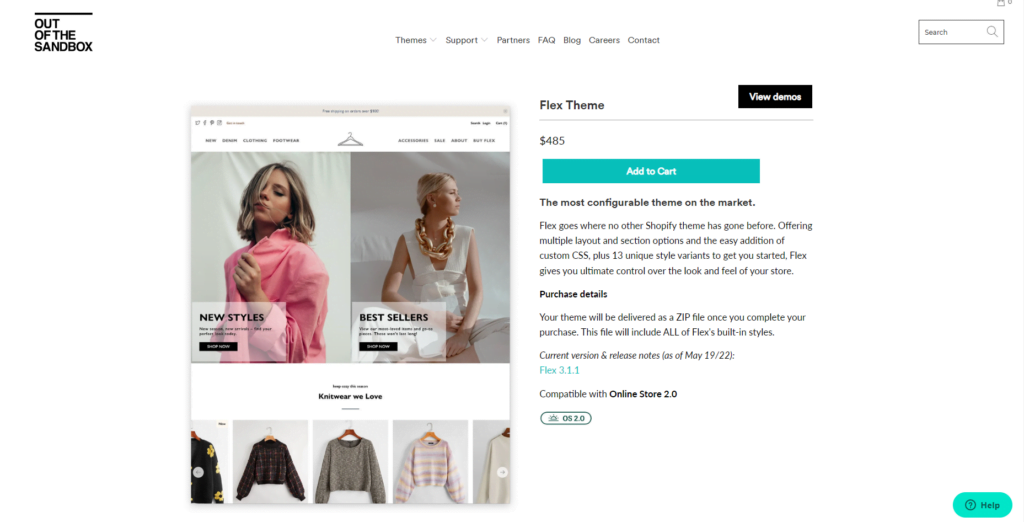The width and height of the screenshot is (1024, 522).
Task: Click the carousel previous arrow in preview
Action: click(199, 472)
